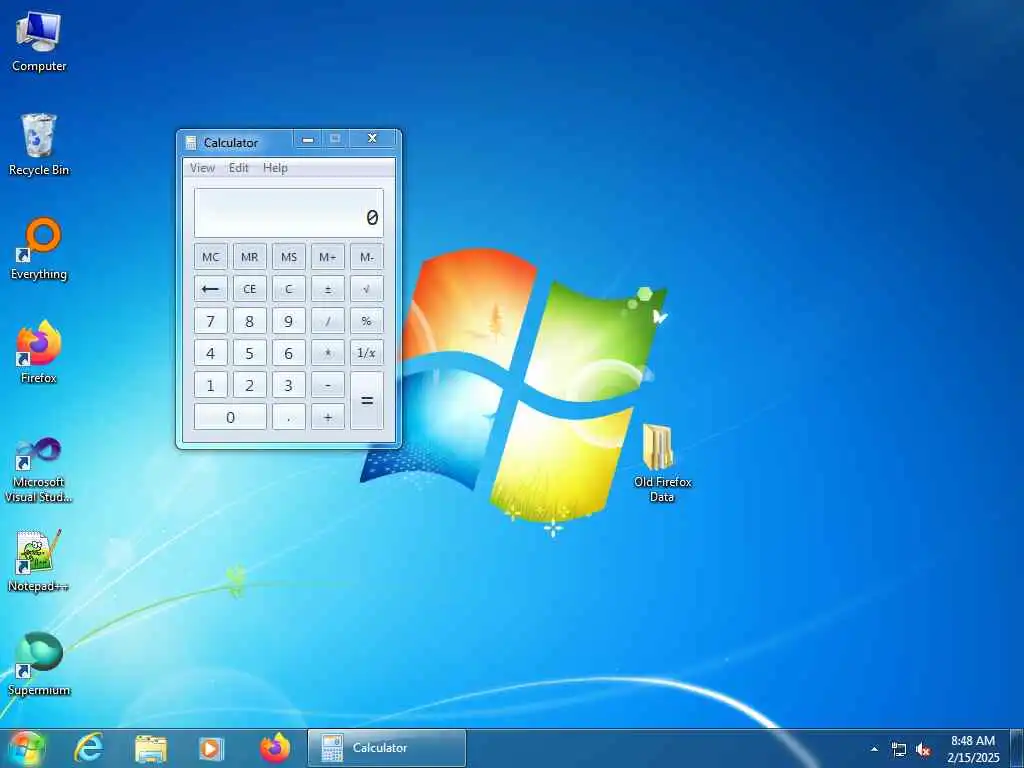This screenshot has height=768, width=1024.
Task: Close the Calculator window
Action: pos(372,138)
